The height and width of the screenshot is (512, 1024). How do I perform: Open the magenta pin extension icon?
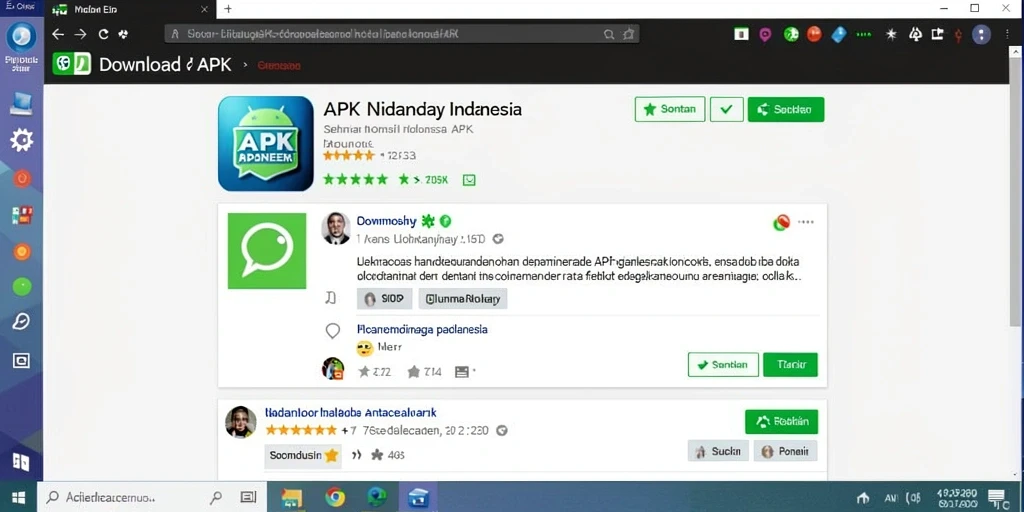click(765, 35)
